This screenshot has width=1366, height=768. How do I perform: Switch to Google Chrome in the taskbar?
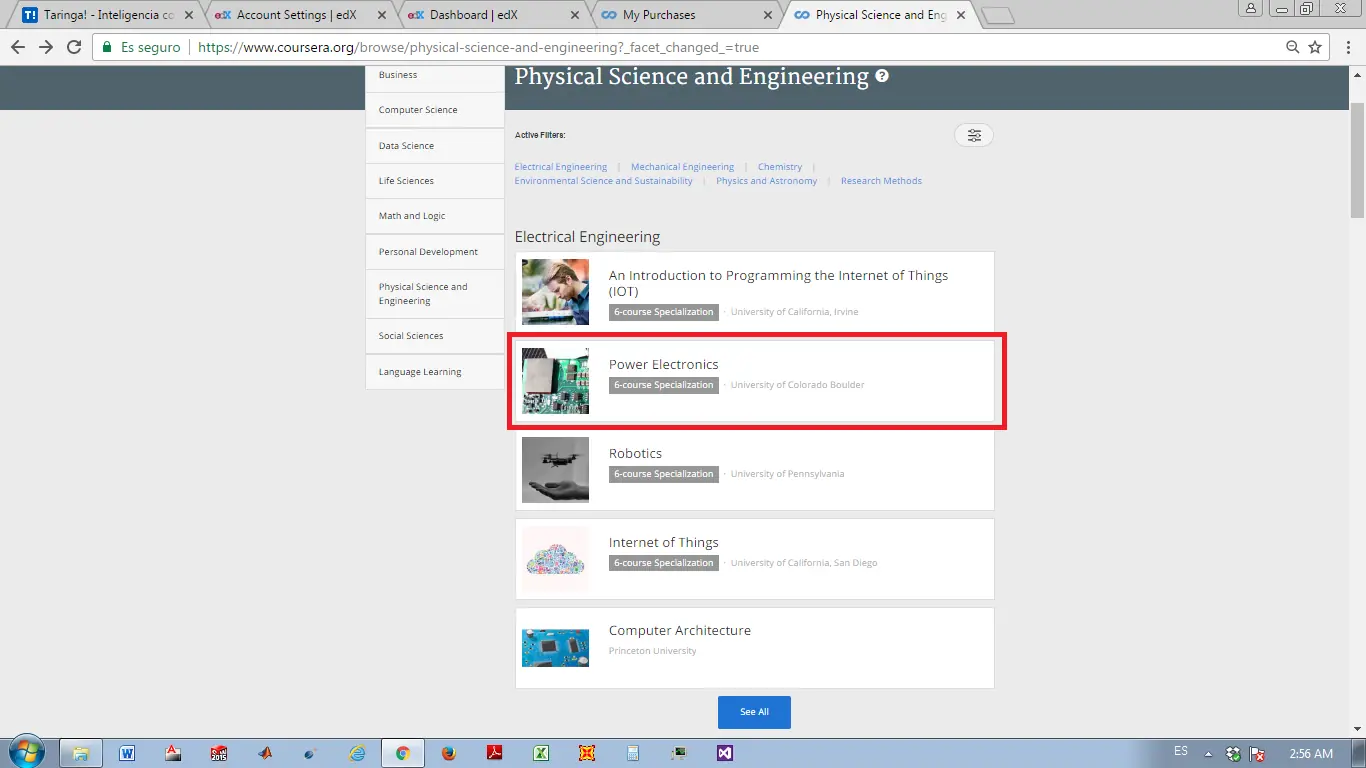click(x=403, y=753)
